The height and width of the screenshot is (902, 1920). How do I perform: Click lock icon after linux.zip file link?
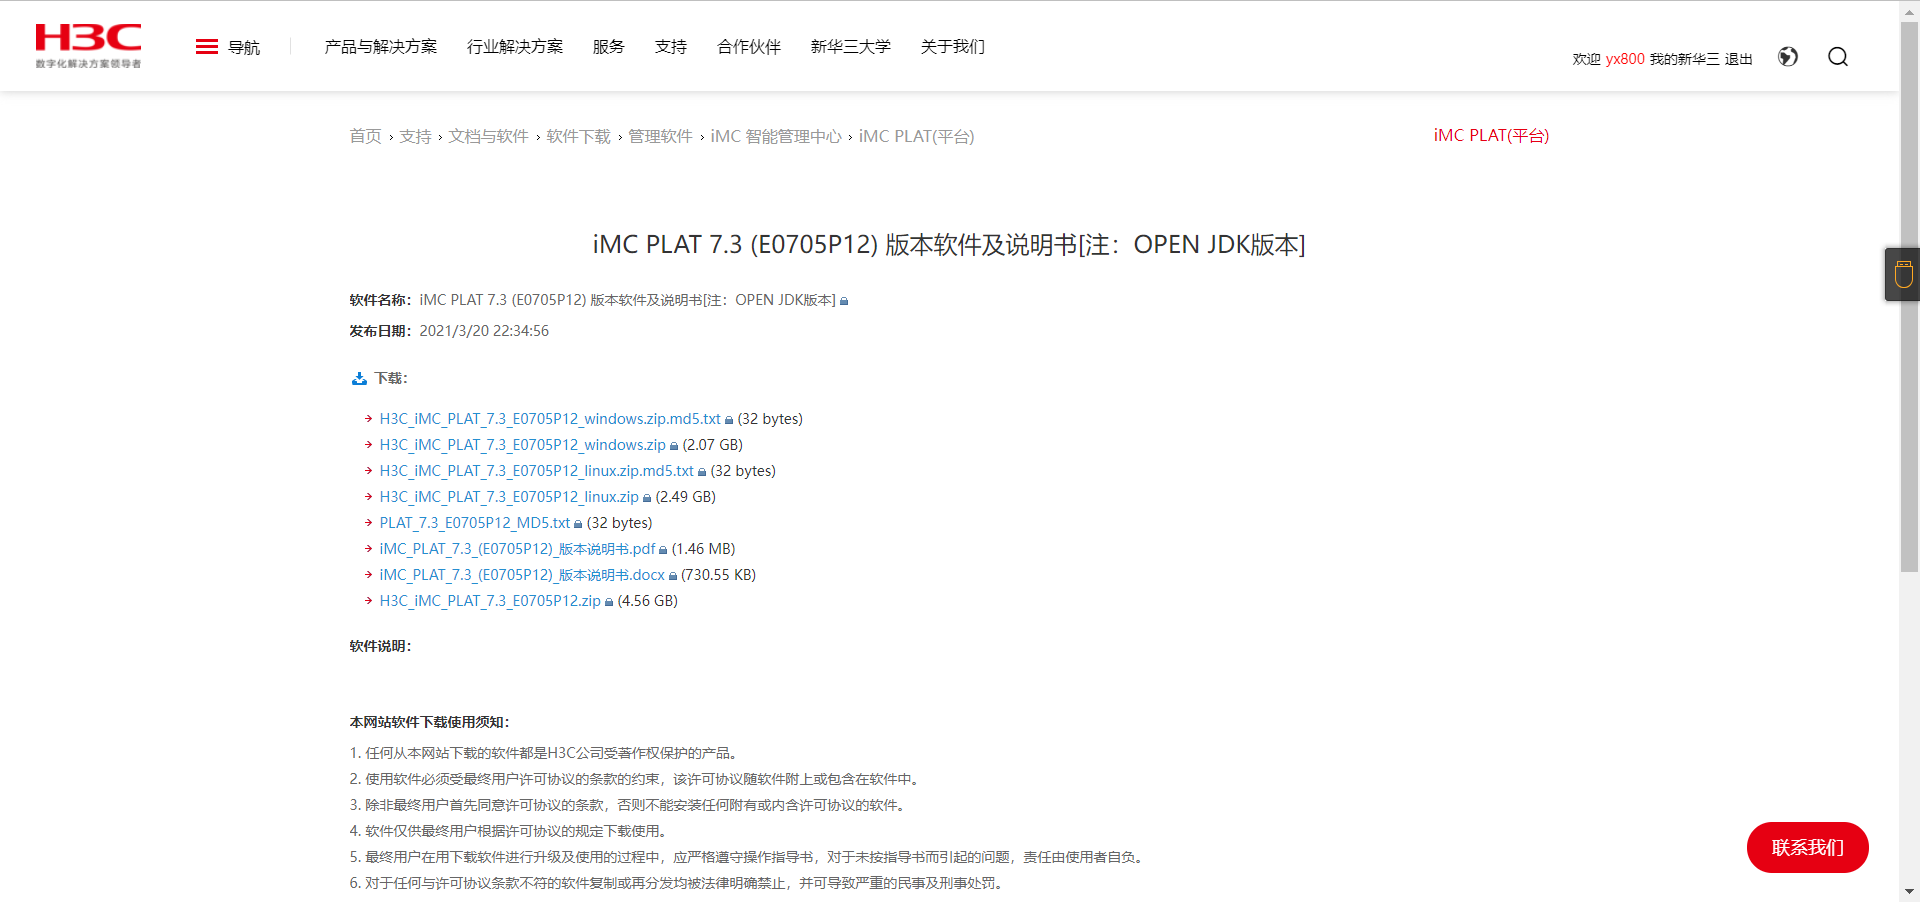coord(647,498)
